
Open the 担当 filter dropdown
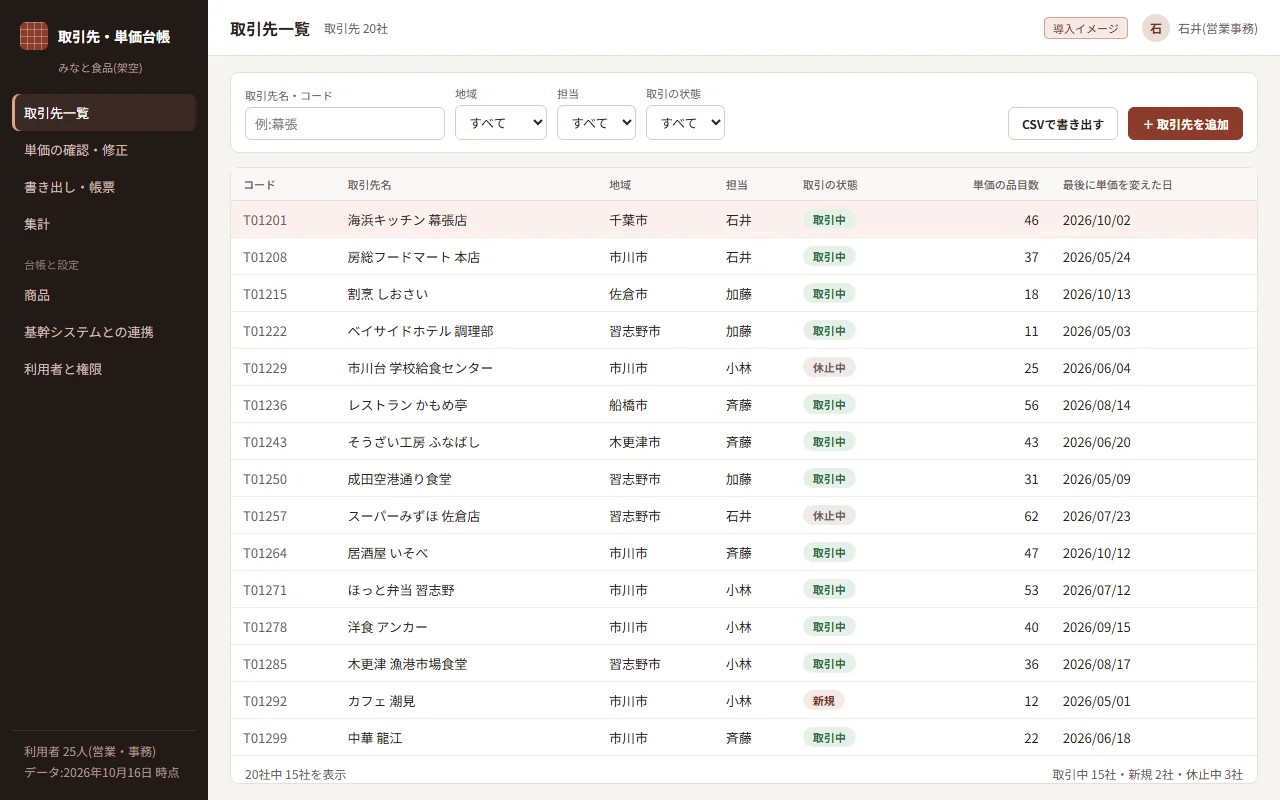tap(596, 123)
